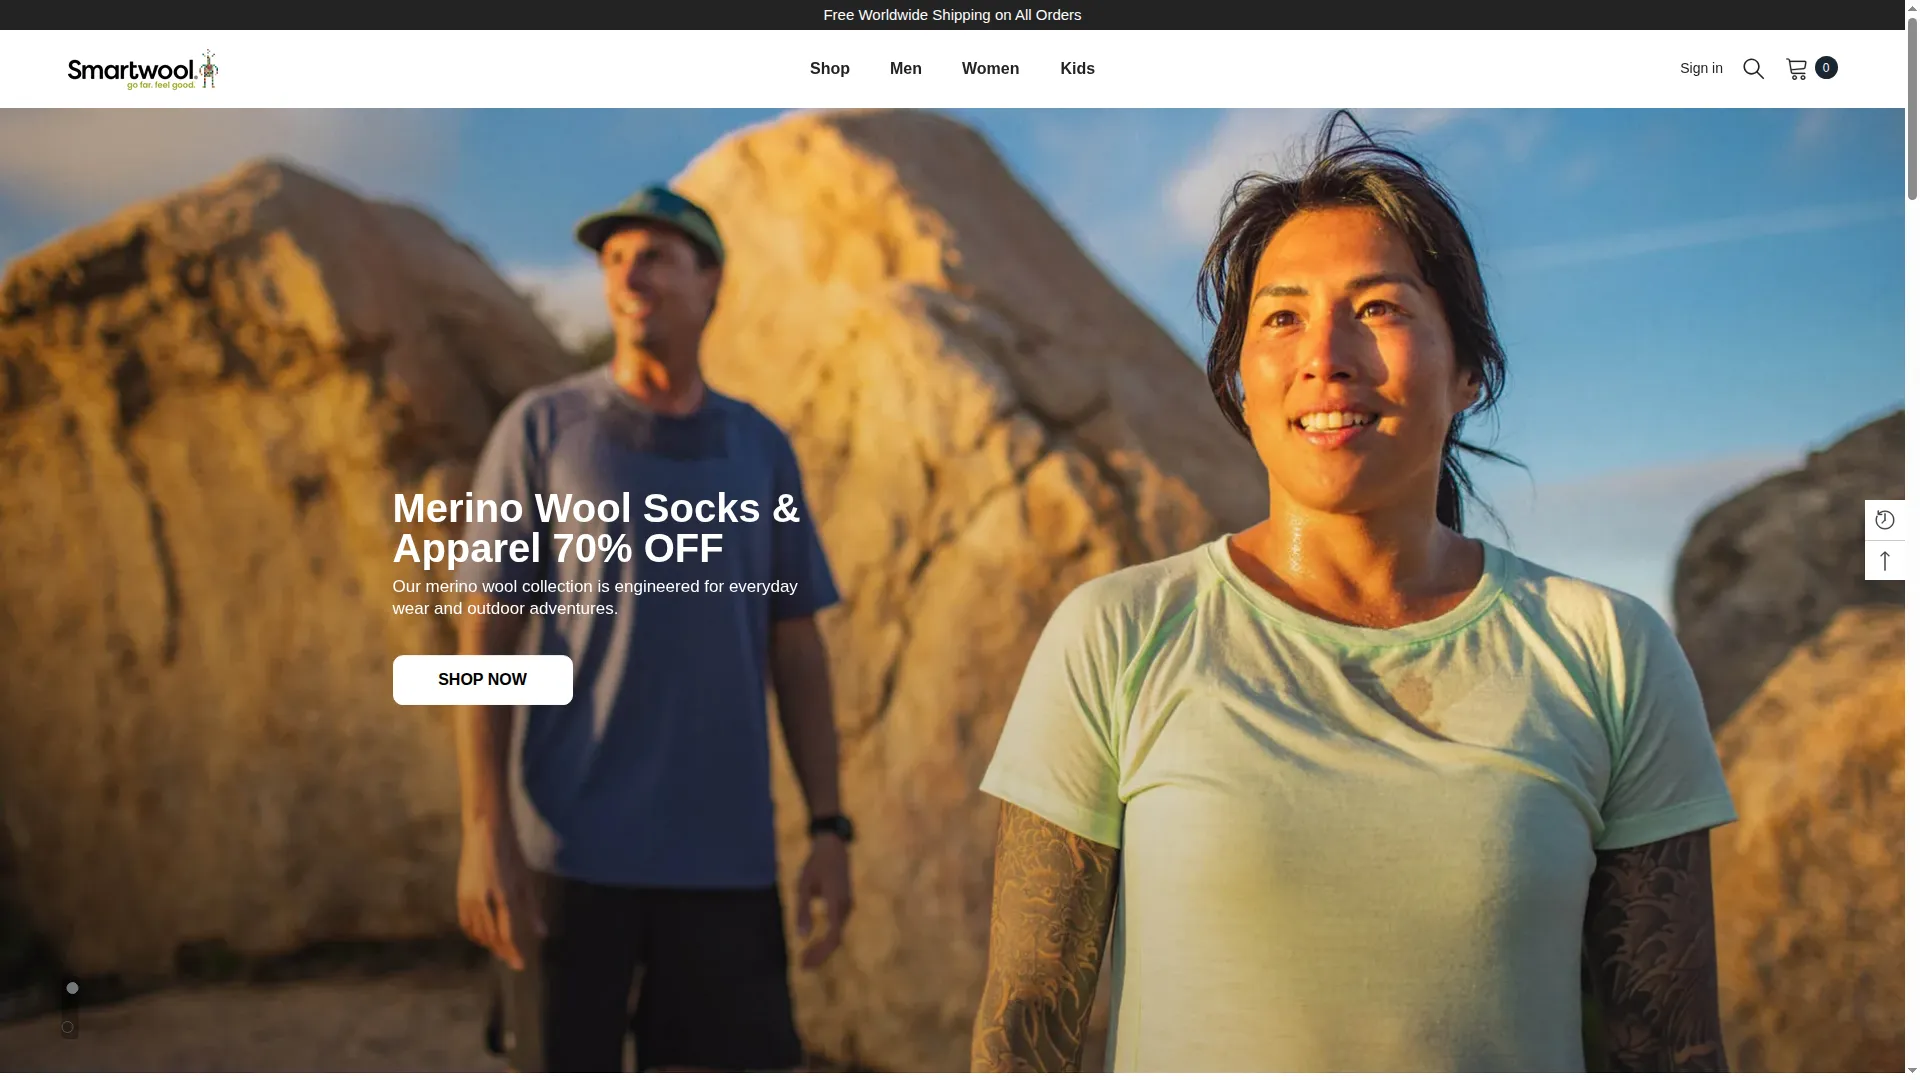Select the first slideshow dot
Screen dimensions: 1920x1080
[x=72, y=988]
